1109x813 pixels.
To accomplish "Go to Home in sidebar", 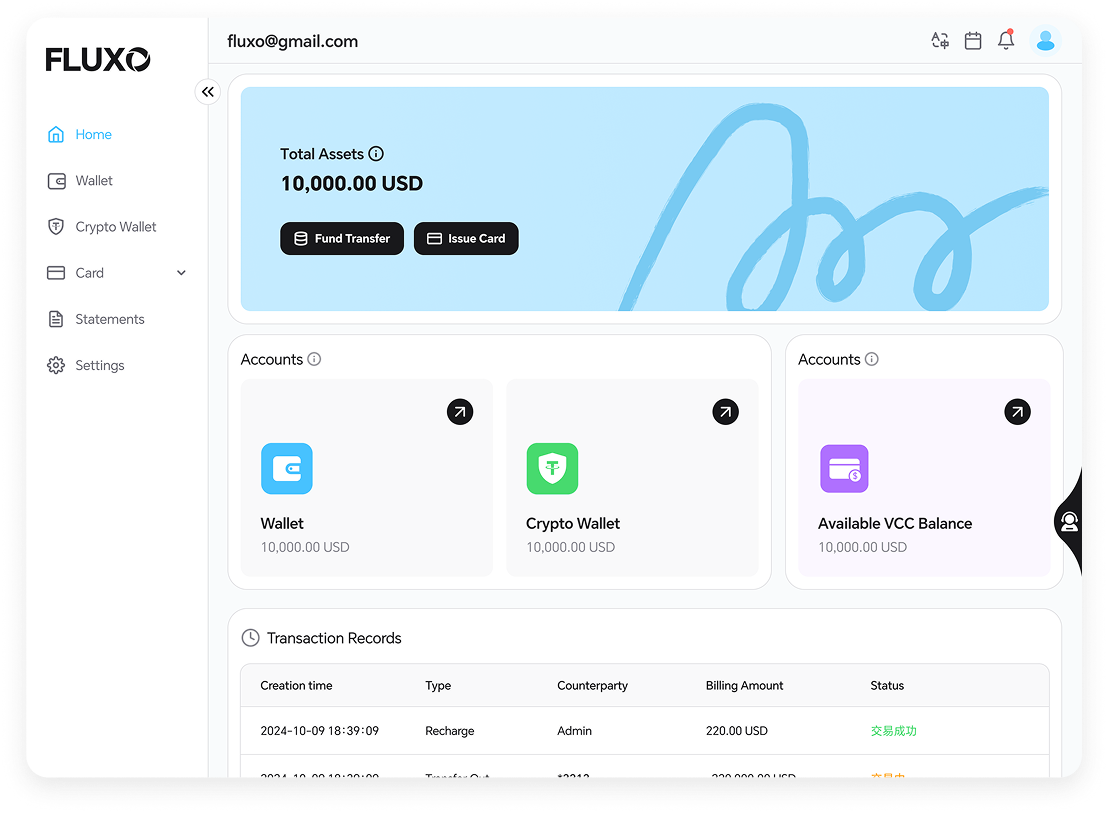I will coord(93,135).
